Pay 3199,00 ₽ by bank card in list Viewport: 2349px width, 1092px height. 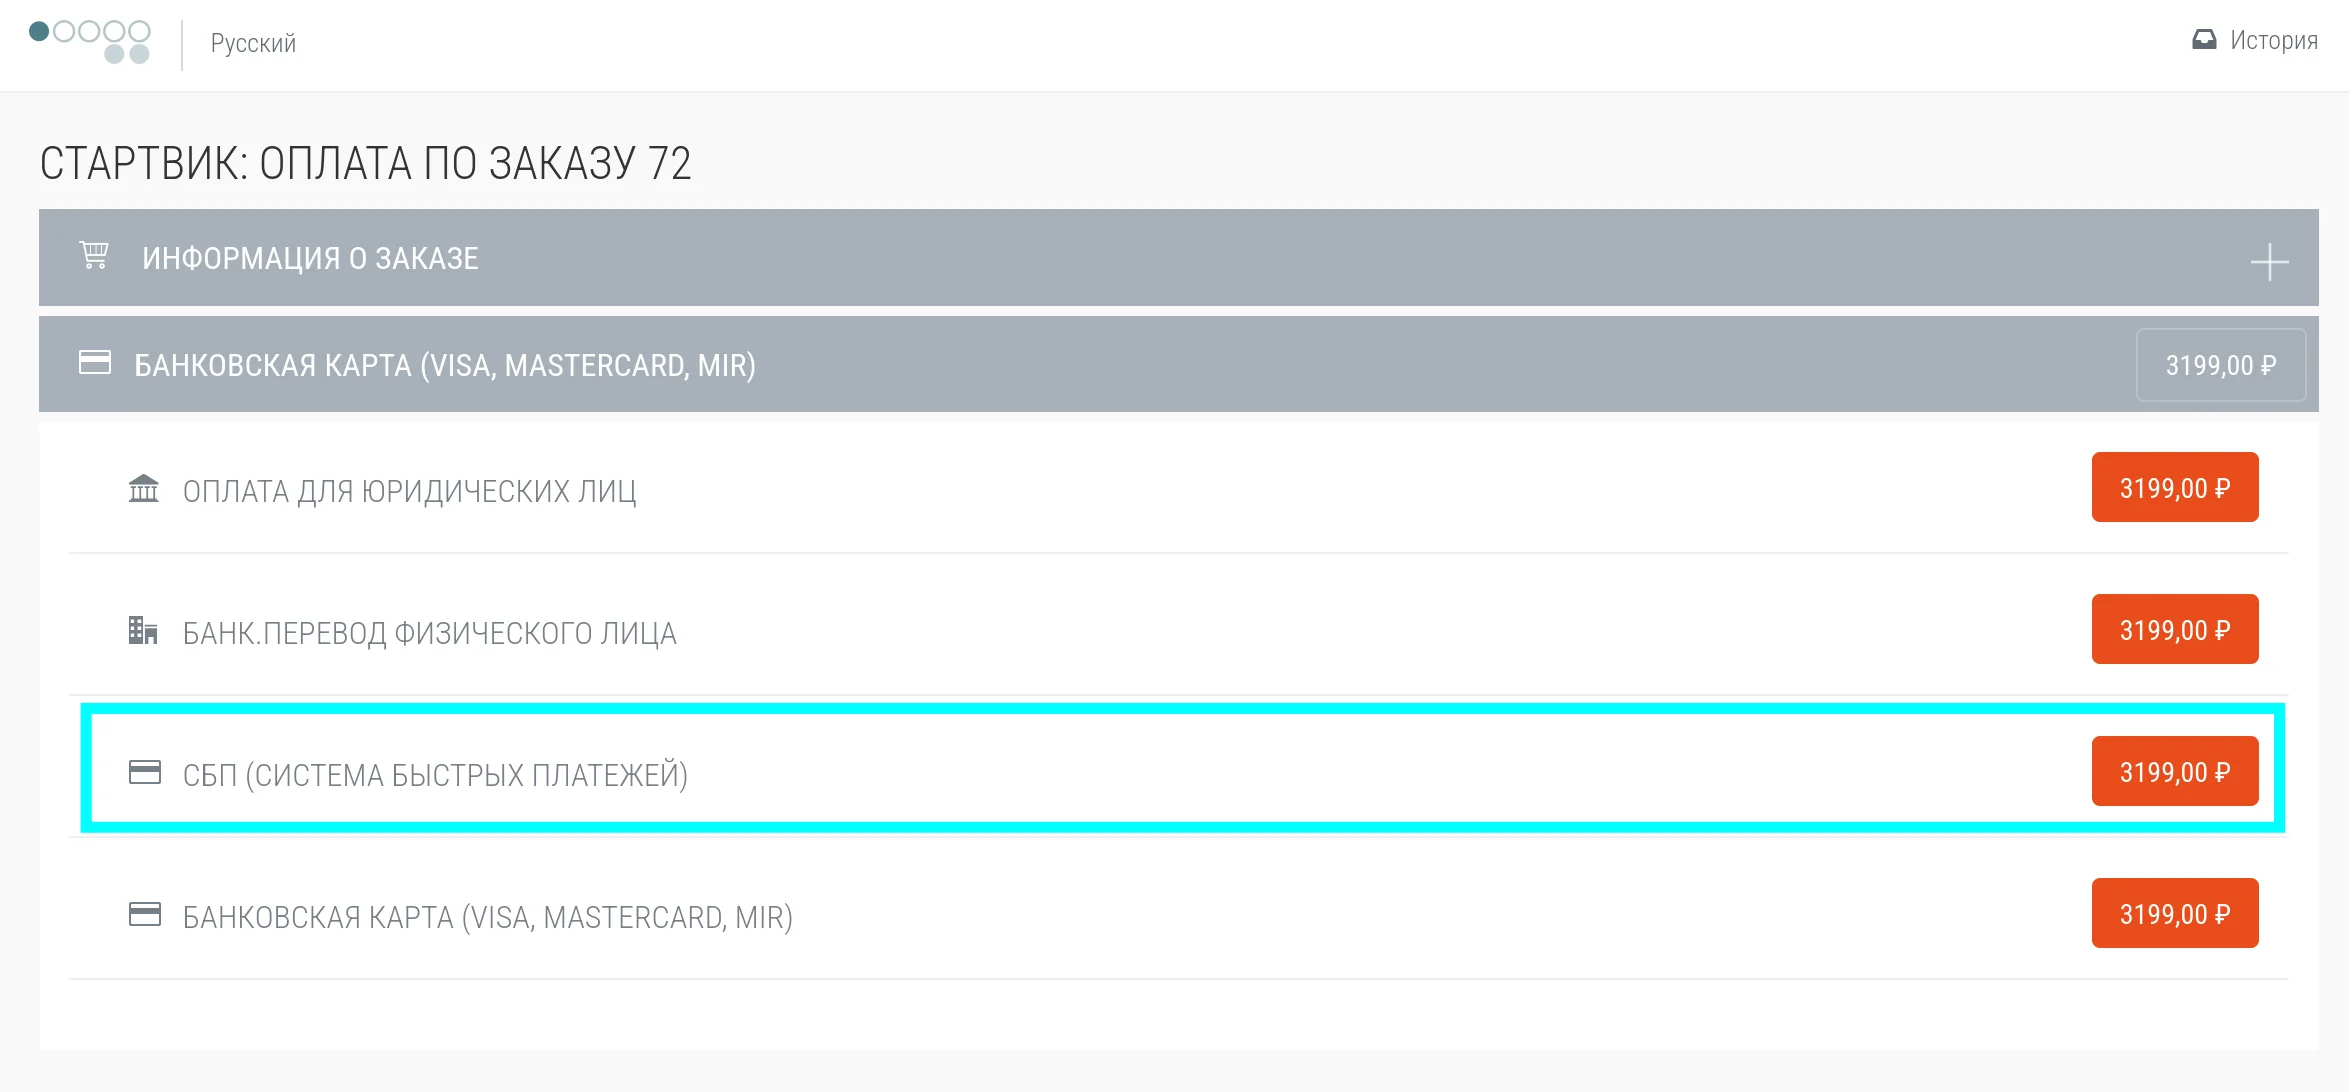coord(2174,914)
